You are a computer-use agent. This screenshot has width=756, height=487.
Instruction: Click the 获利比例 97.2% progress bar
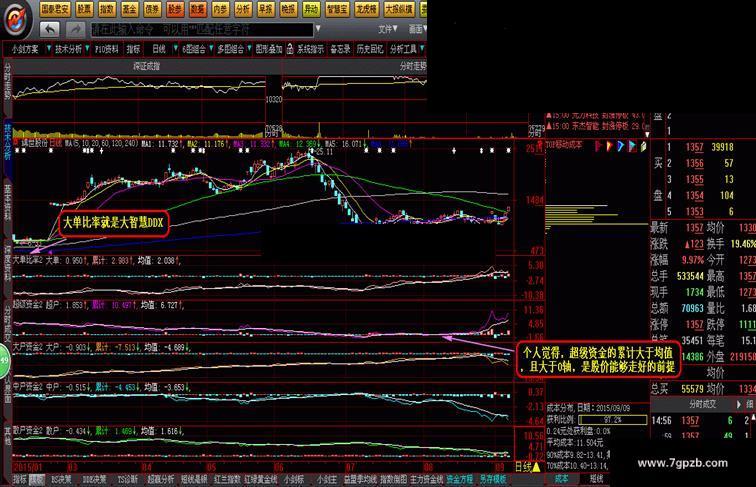612,420
